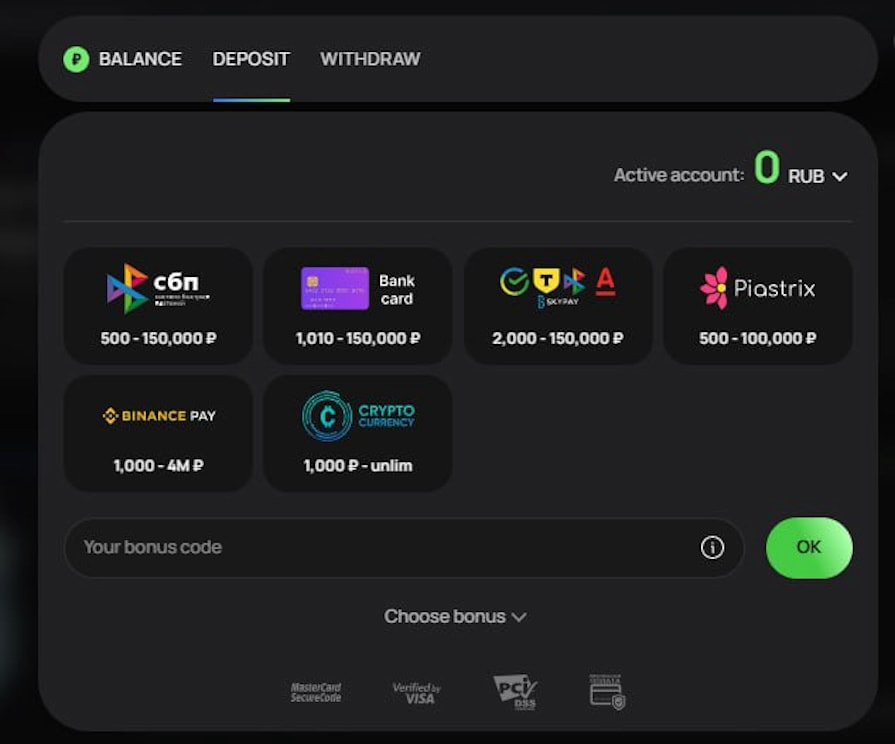Select Binance Pay deposit method
The image size is (895, 744).
[x=158, y=433]
